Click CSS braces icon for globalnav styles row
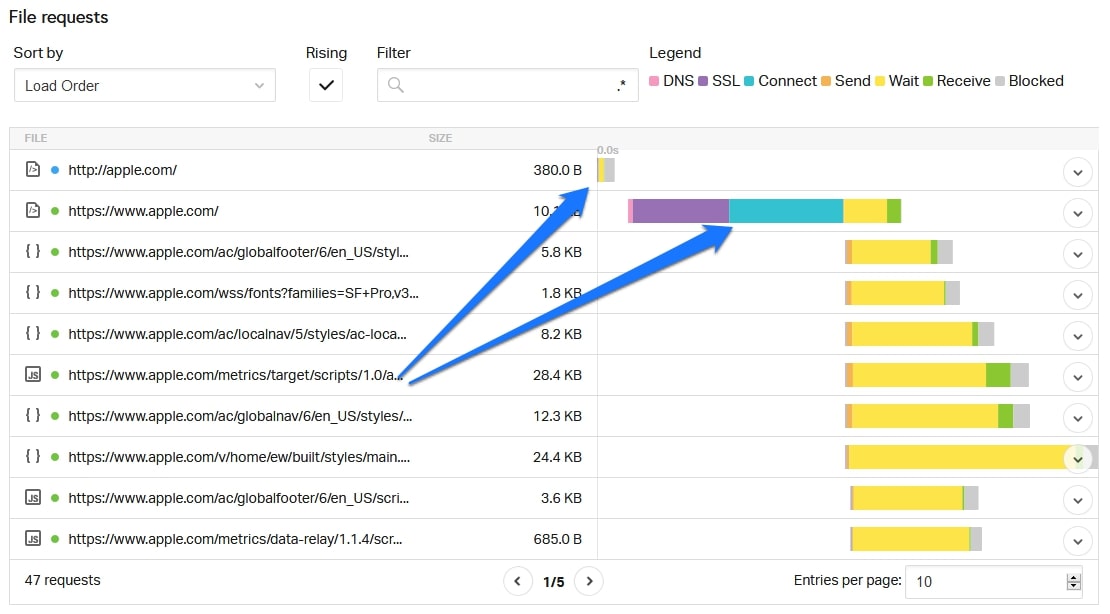1110x614 pixels. [x=33, y=416]
